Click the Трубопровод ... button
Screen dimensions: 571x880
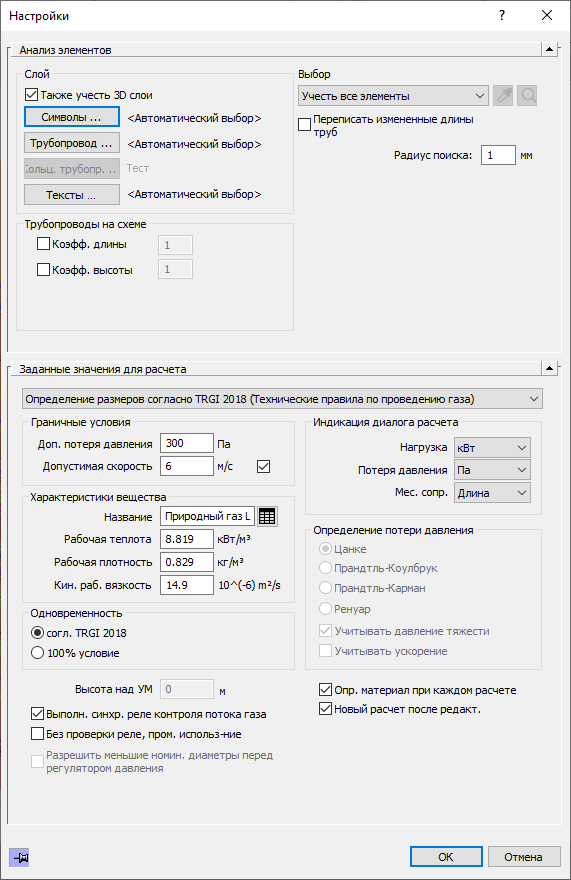coord(71,143)
